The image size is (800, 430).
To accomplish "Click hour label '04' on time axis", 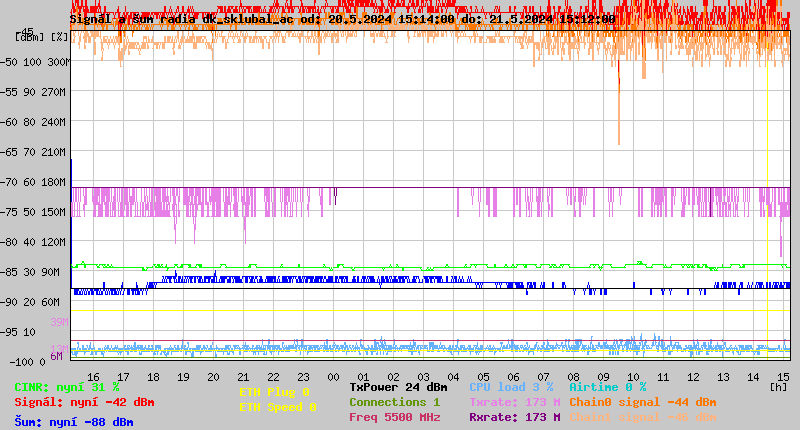I will 453,377.
